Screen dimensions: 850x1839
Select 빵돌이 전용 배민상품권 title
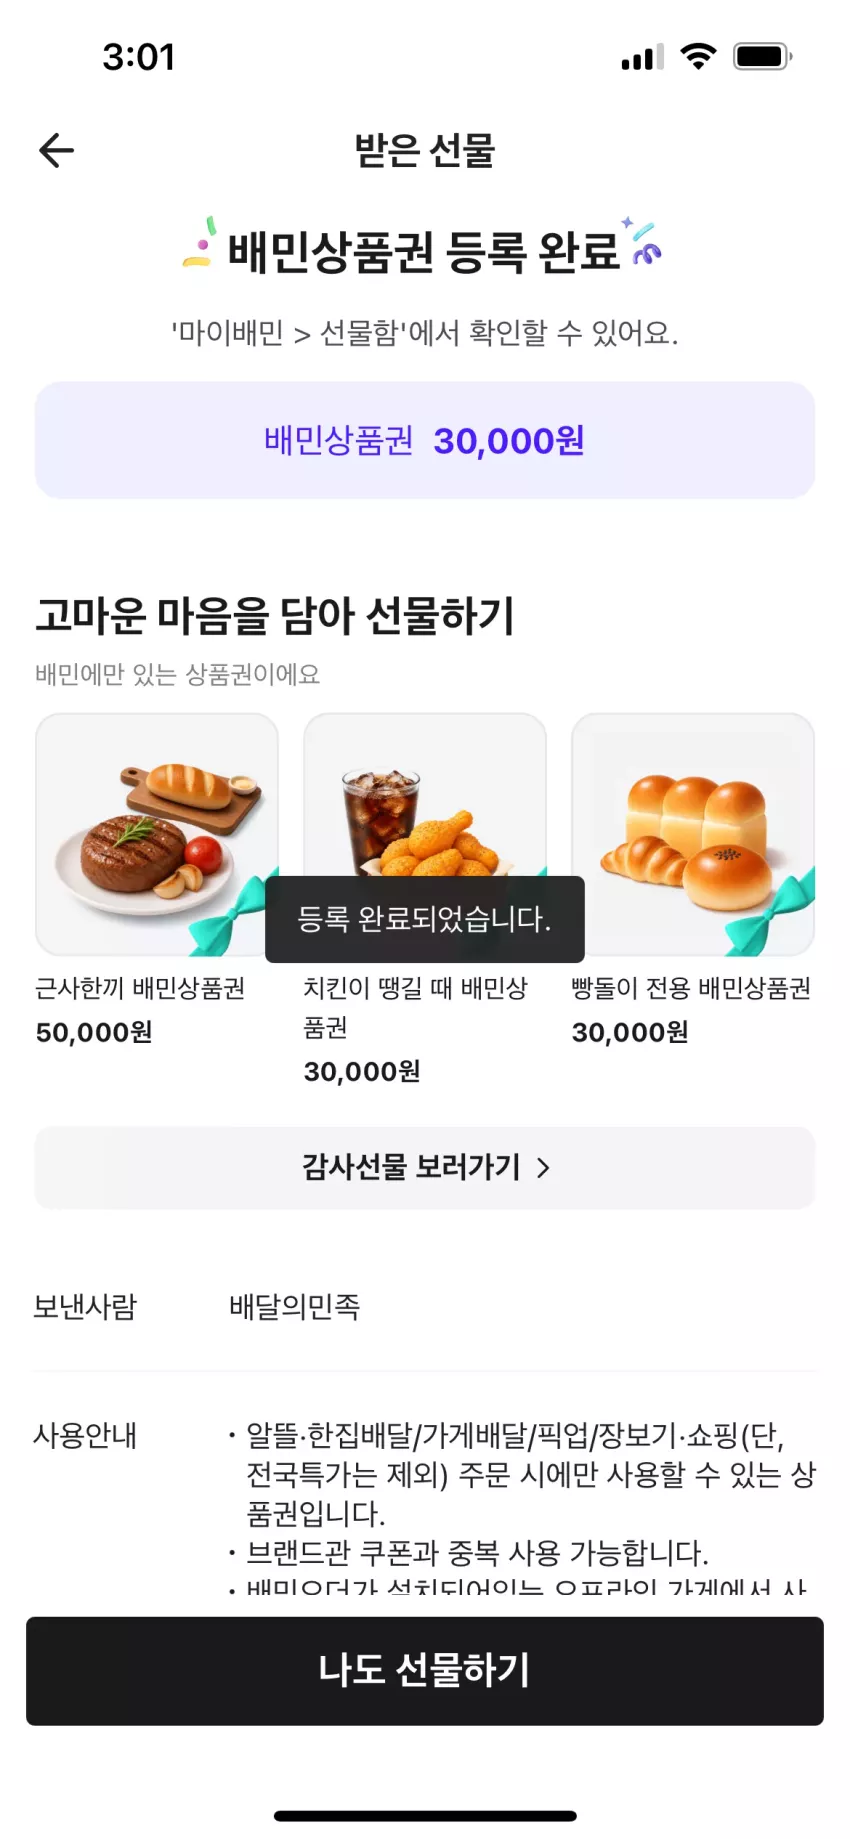691,989
